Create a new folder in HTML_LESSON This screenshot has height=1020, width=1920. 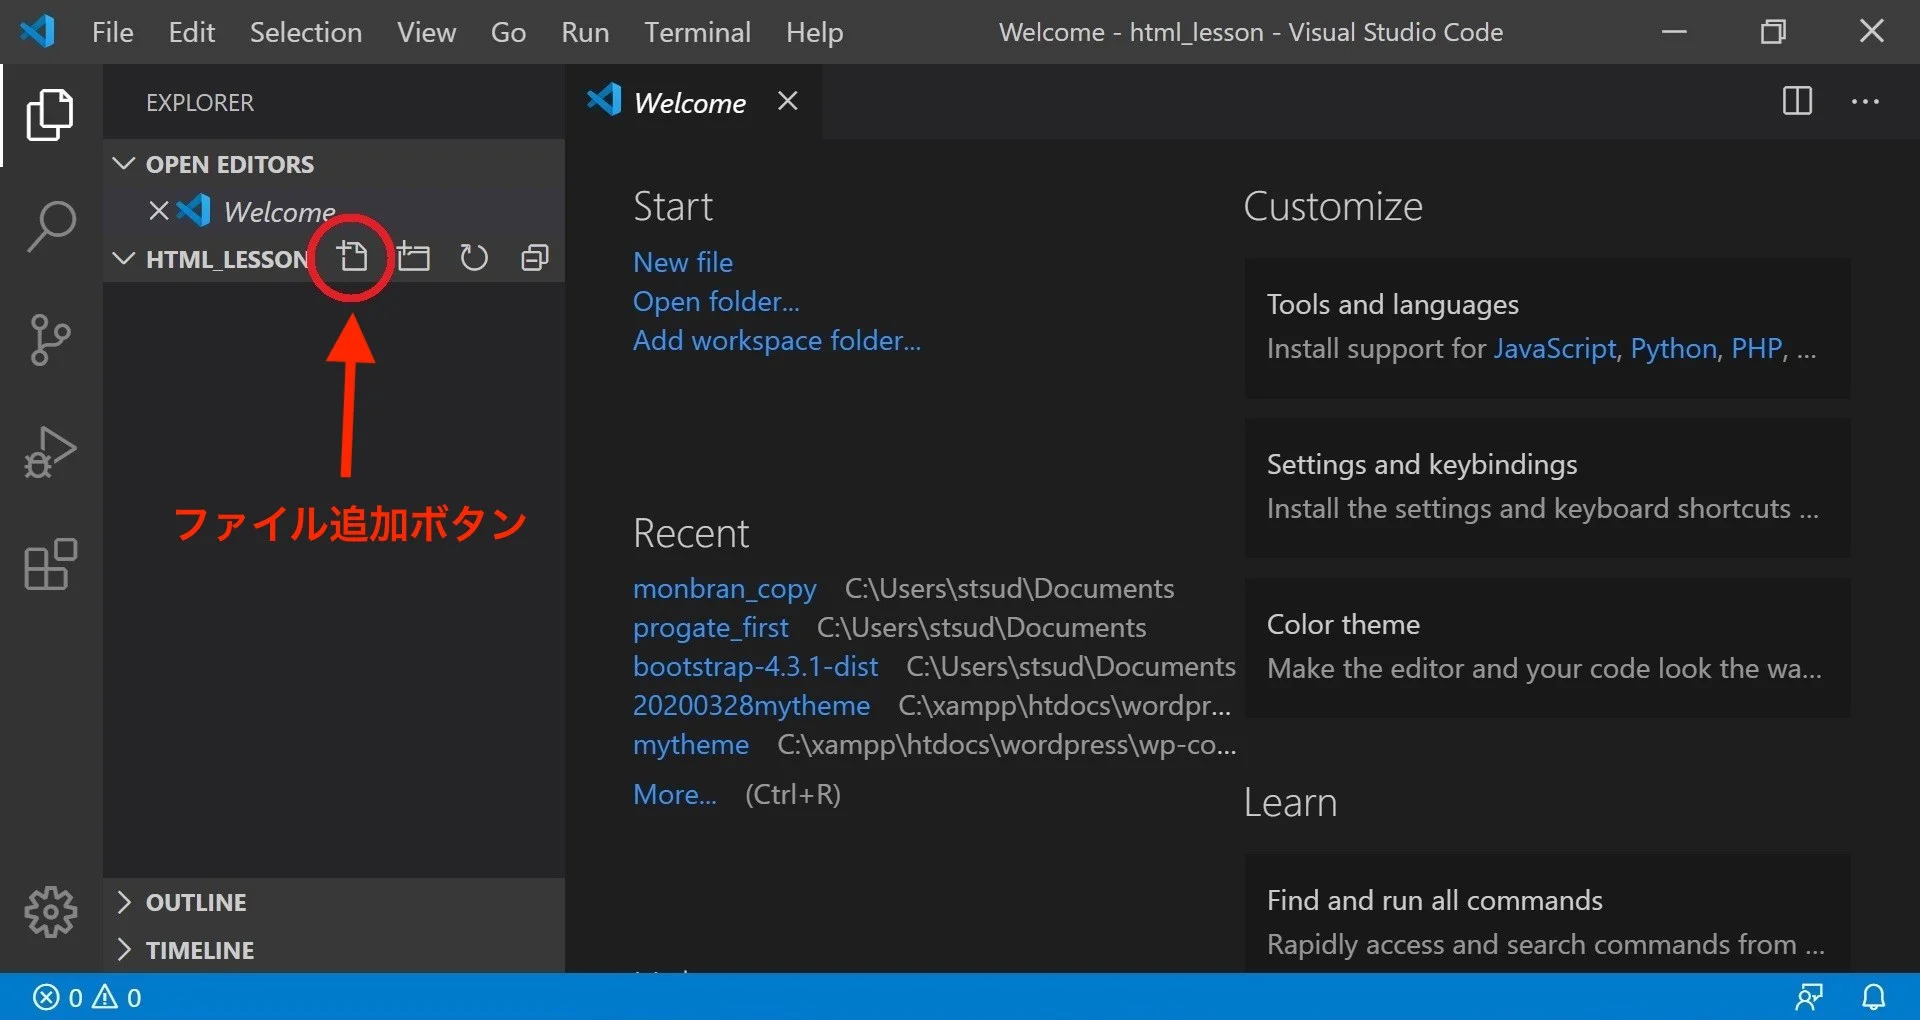[x=414, y=257]
